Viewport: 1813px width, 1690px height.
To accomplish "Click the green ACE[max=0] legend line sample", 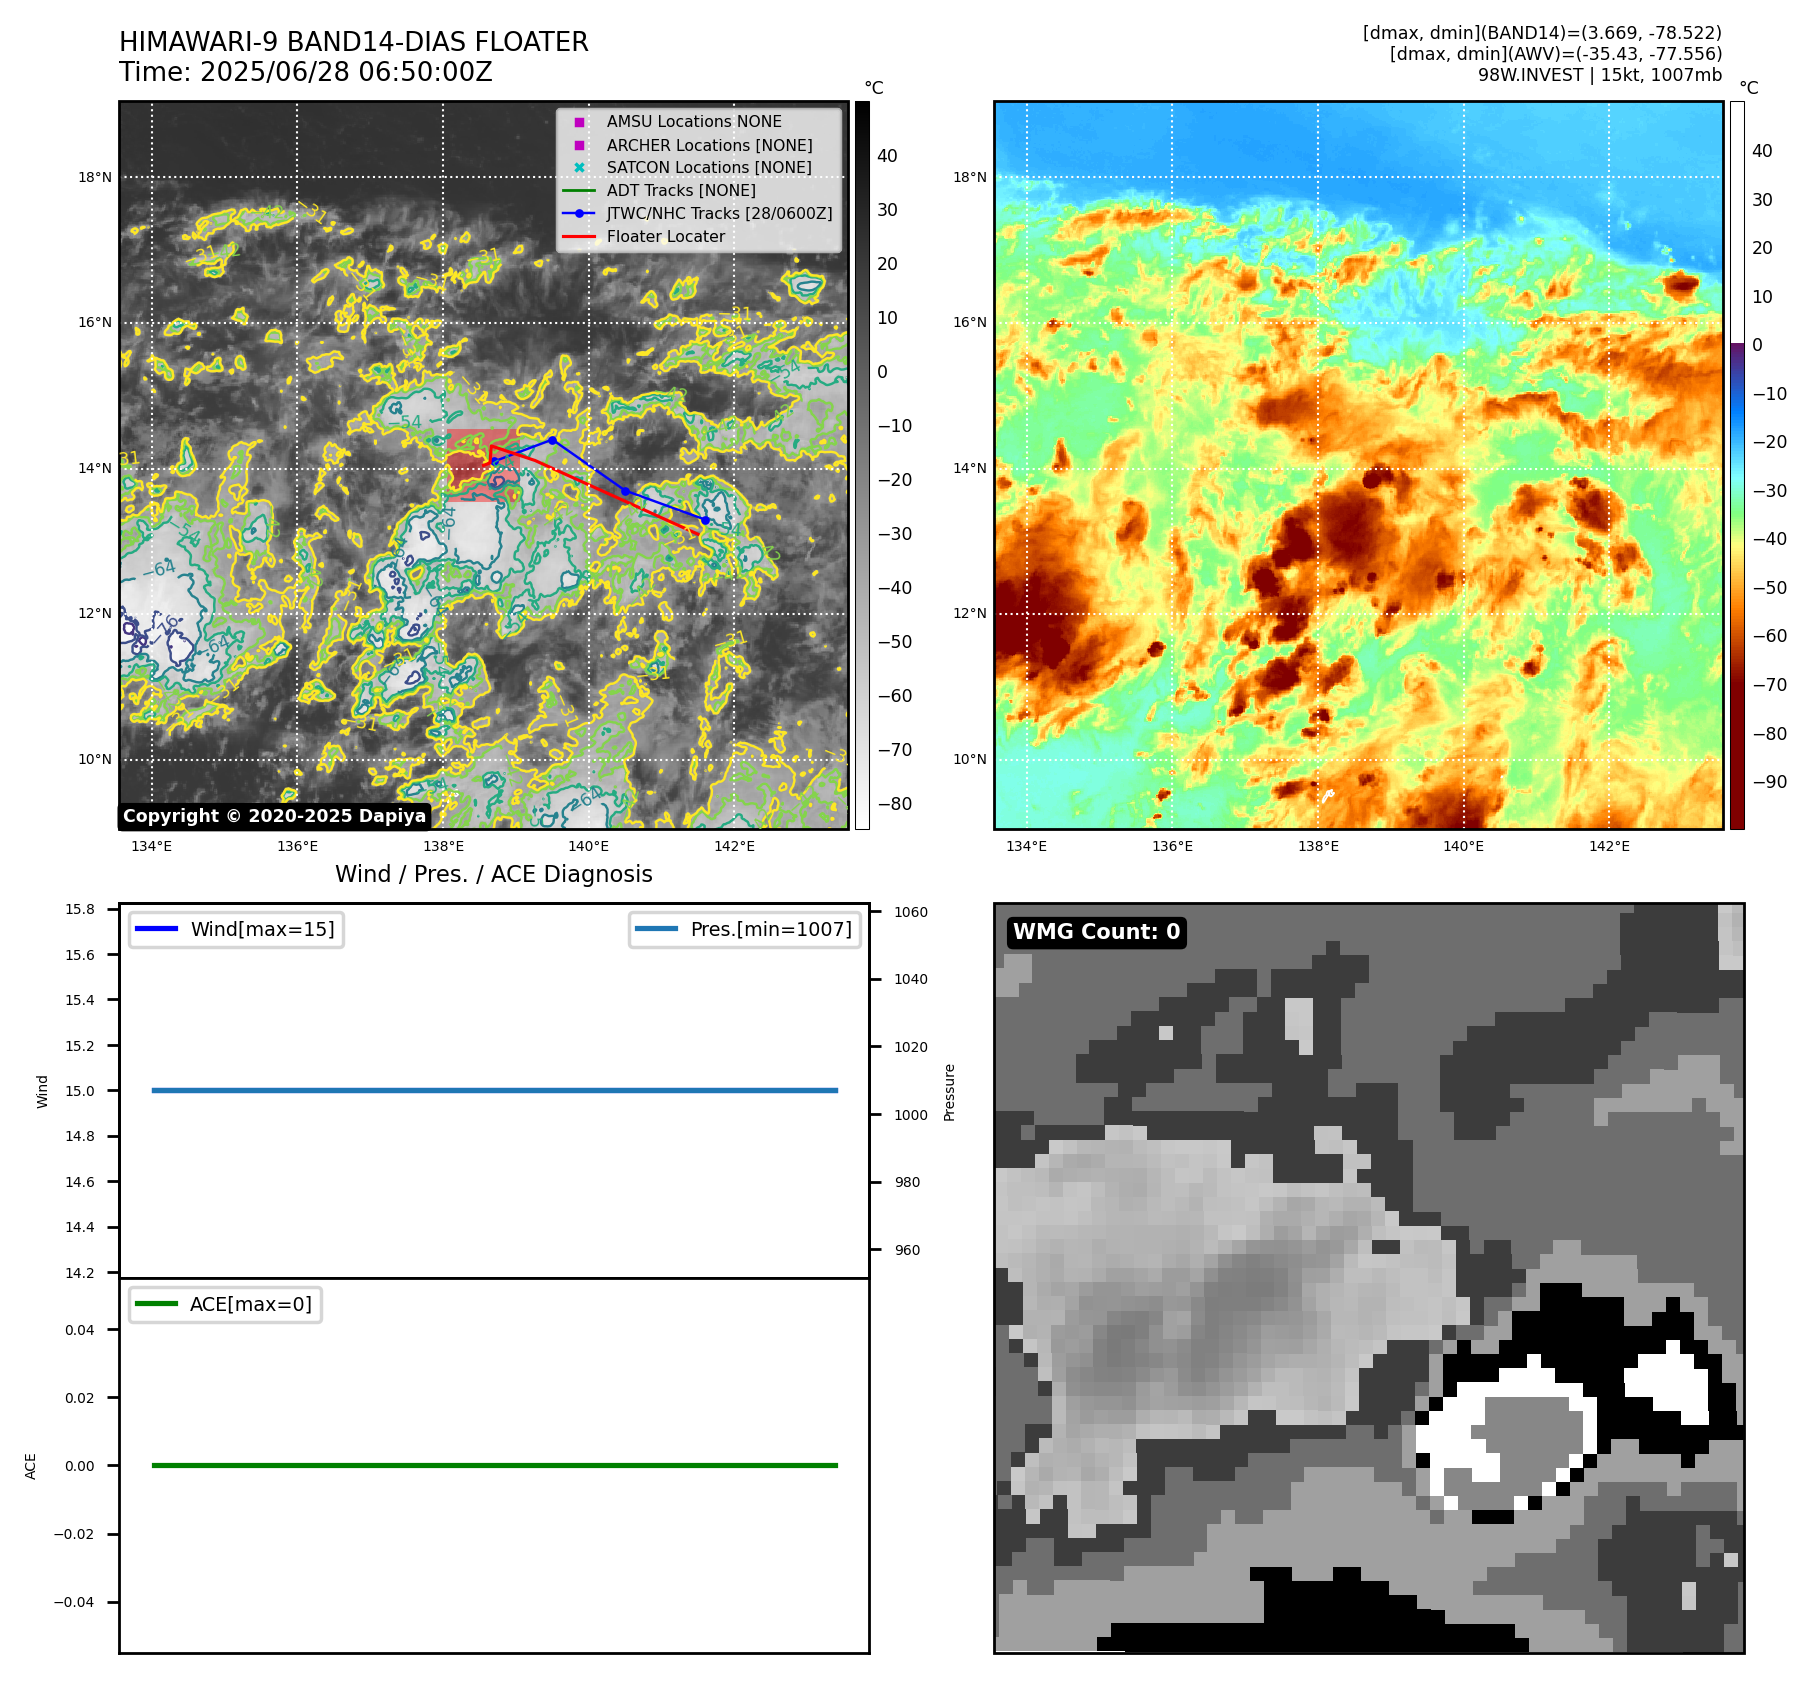I will (x=156, y=1304).
